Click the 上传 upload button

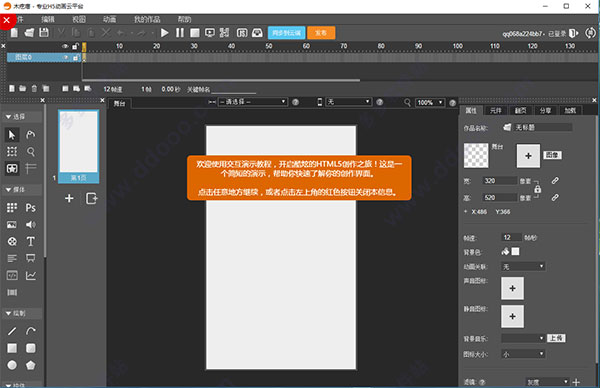pyautogui.click(x=556, y=338)
